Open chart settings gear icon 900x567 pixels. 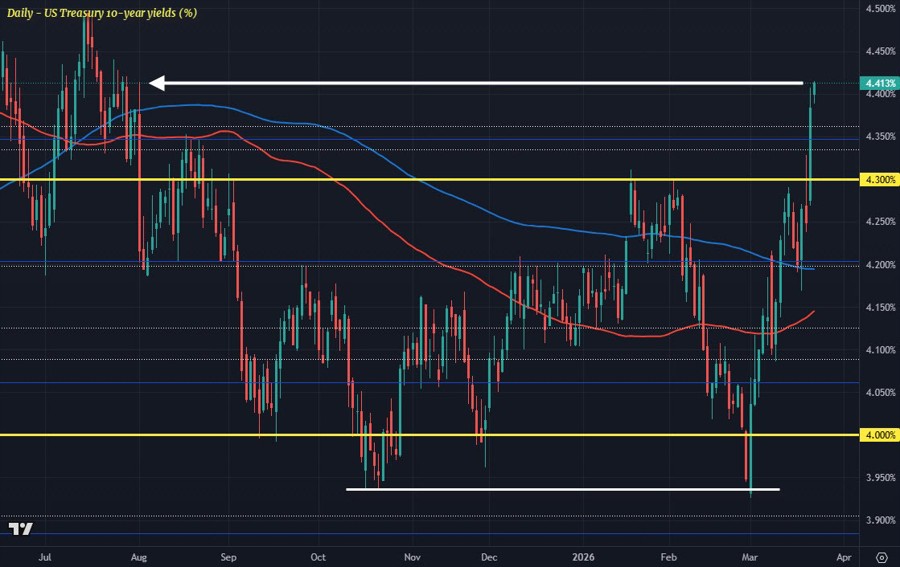pyautogui.click(x=881, y=556)
